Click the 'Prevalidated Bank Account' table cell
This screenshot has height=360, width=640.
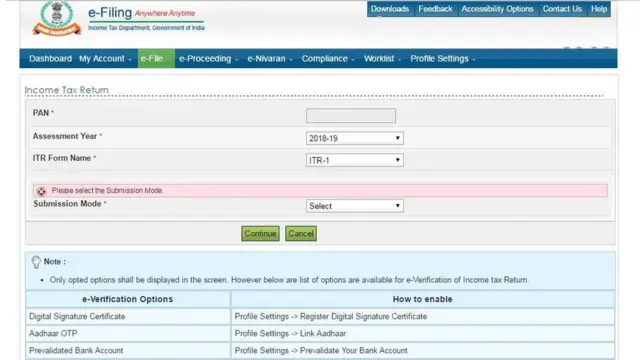click(128, 351)
